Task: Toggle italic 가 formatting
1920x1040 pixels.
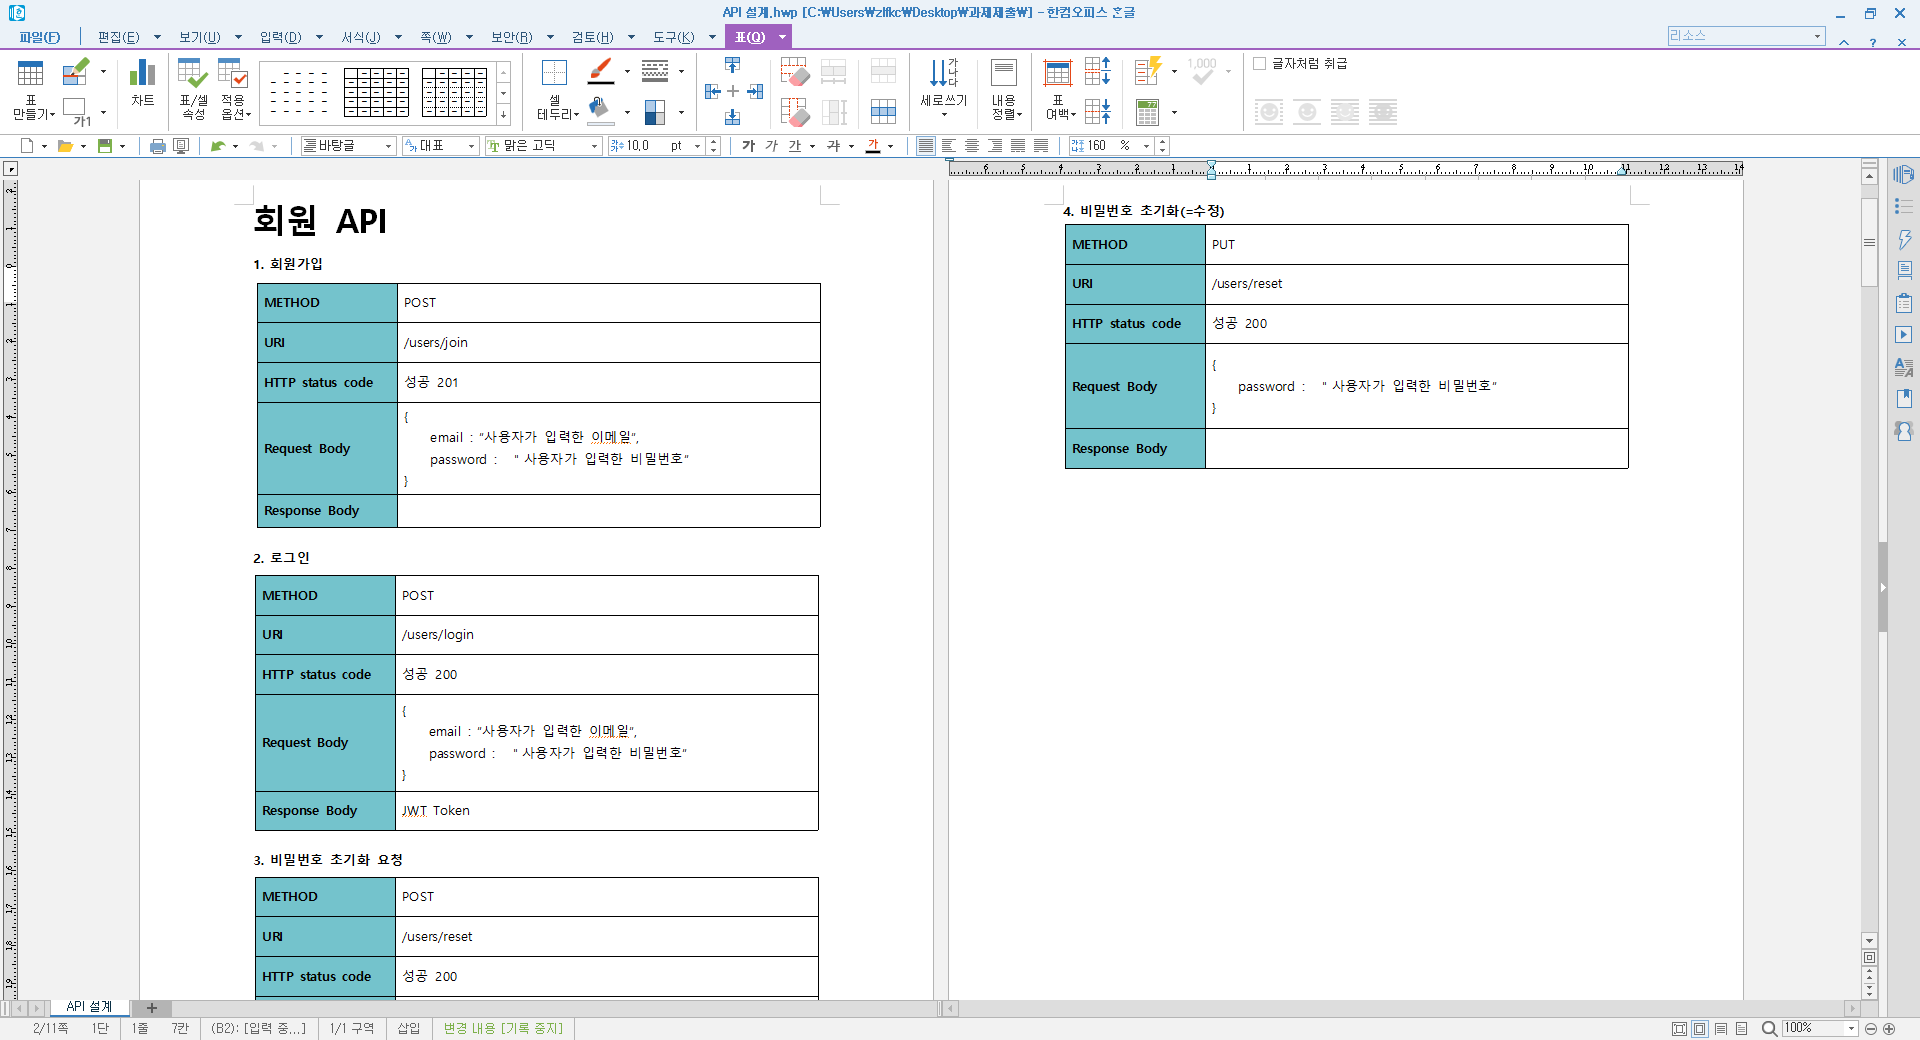Action: (772, 146)
